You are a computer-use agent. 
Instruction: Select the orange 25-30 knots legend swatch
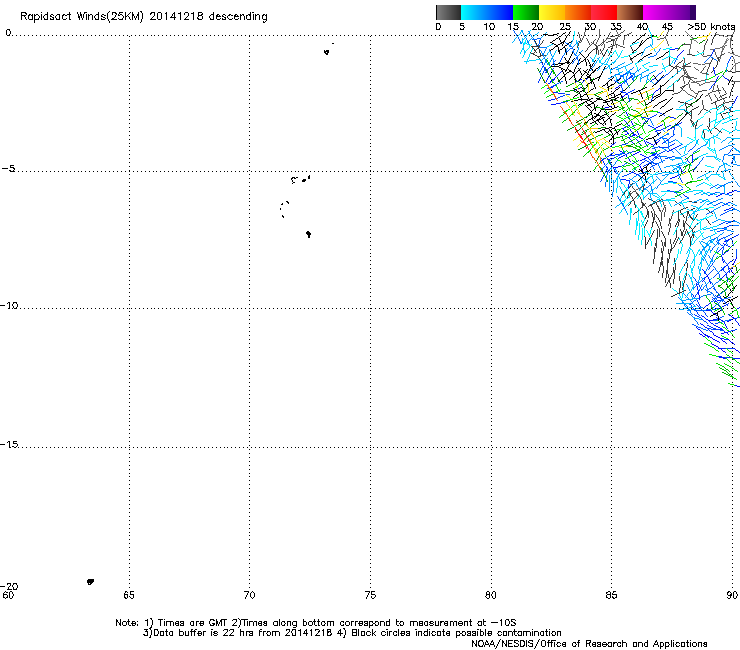578,12
